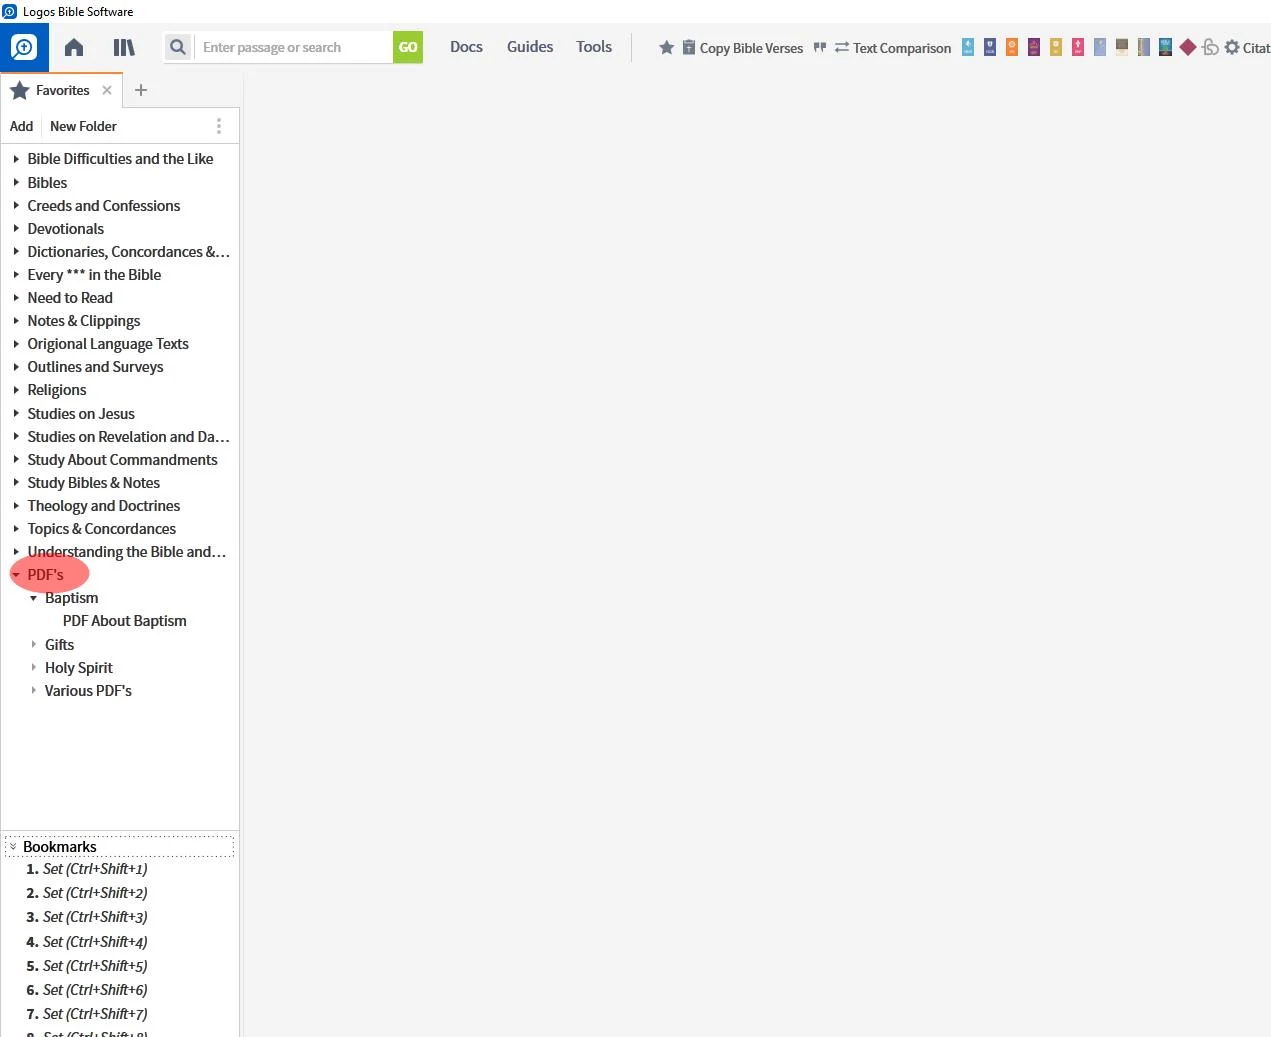This screenshot has height=1037, width=1271.
Task: Go to the Home page icon
Action: click(74, 47)
